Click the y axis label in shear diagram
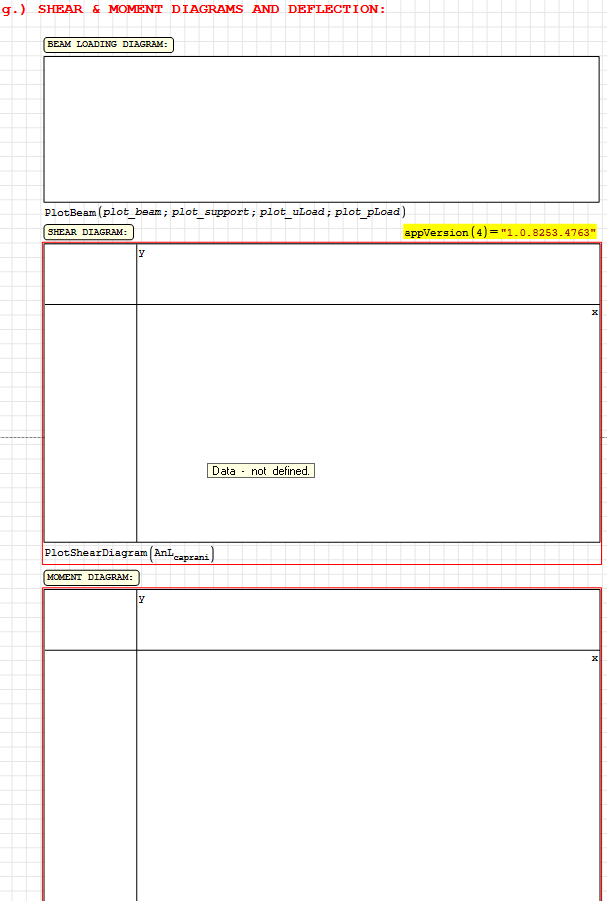Image resolution: width=607 pixels, height=901 pixels. [142, 253]
